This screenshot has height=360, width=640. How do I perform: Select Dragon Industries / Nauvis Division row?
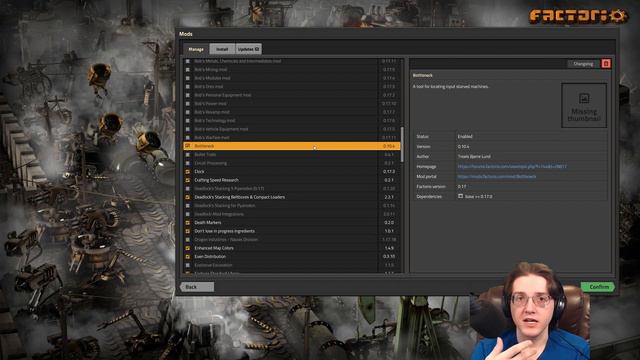click(291, 240)
